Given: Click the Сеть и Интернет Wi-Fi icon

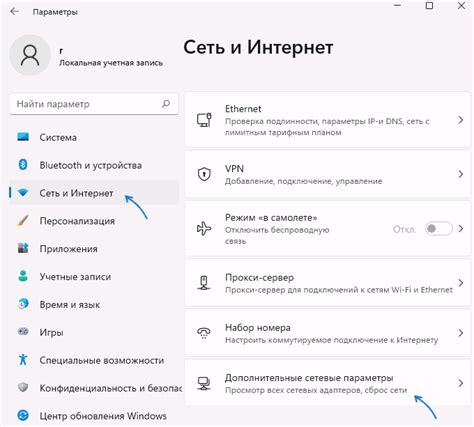Looking at the screenshot, I should click(23, 193).
